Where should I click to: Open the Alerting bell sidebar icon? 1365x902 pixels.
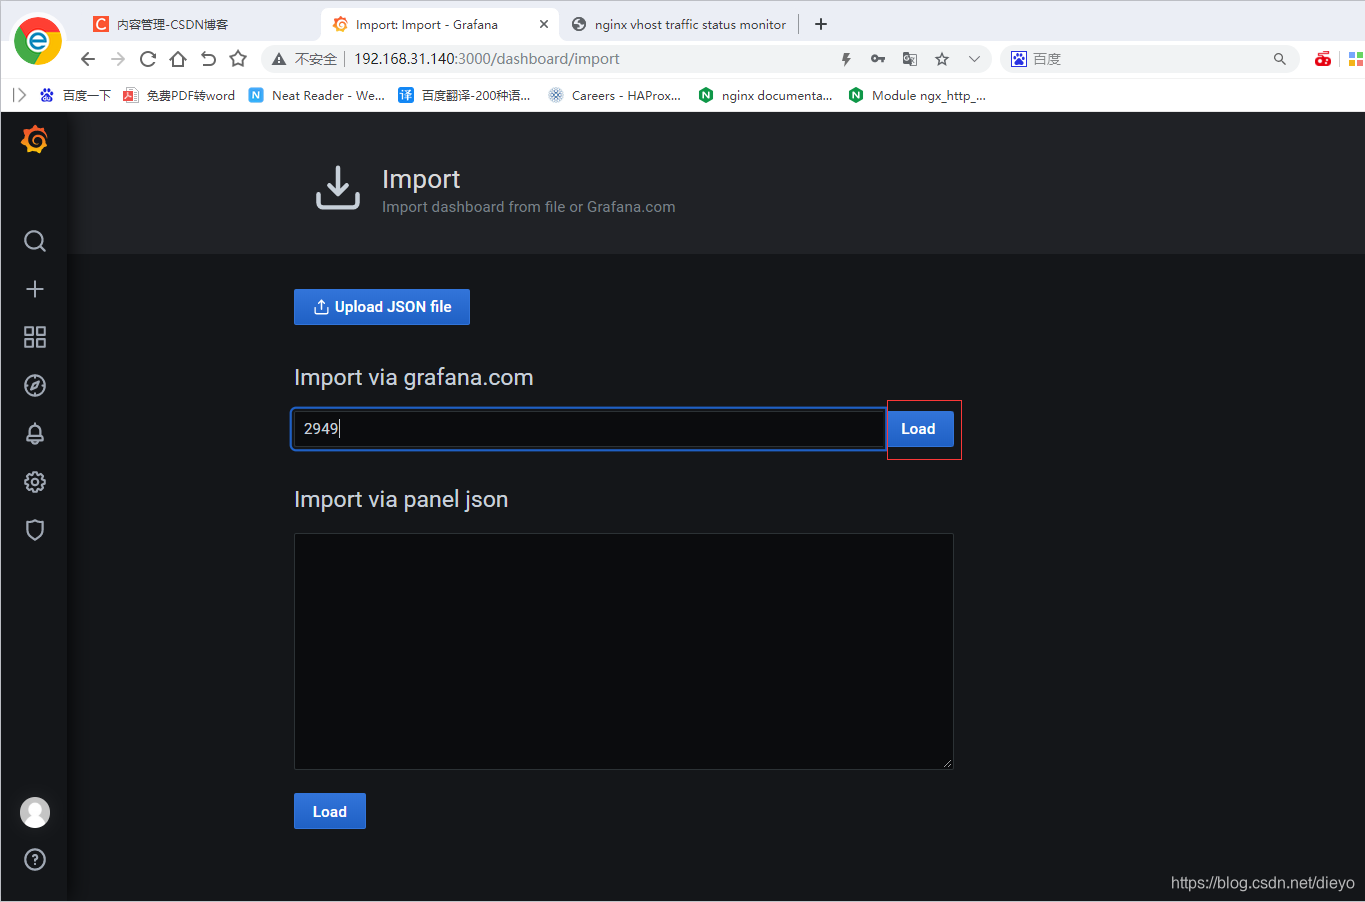(x=35, y=433)
